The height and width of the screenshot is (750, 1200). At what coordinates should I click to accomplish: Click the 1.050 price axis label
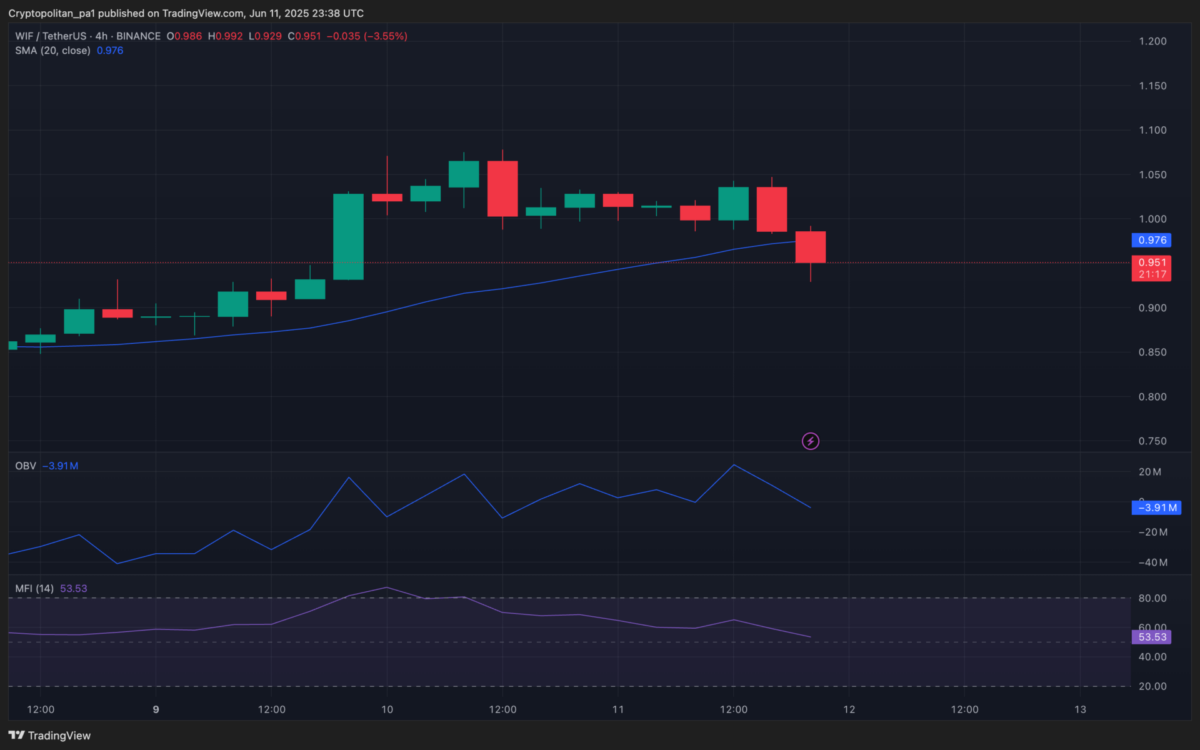pos(1153,175)
